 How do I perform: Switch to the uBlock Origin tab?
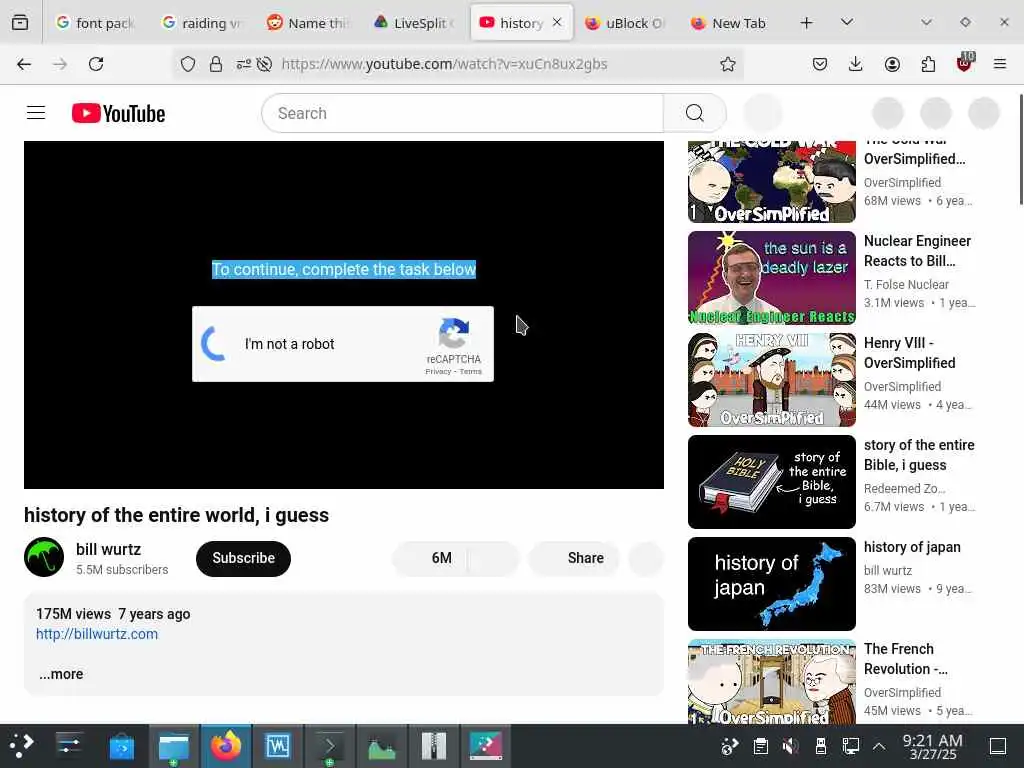pos(626,23)
